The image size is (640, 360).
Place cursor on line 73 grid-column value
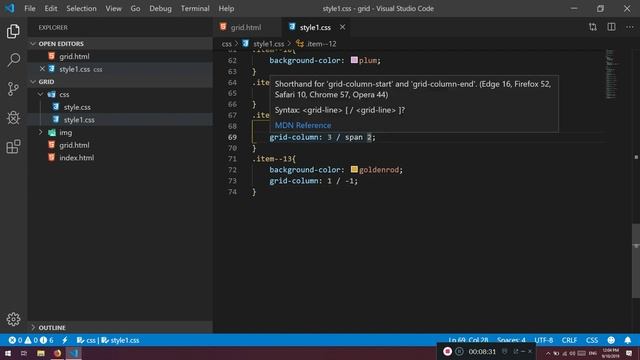342,180
